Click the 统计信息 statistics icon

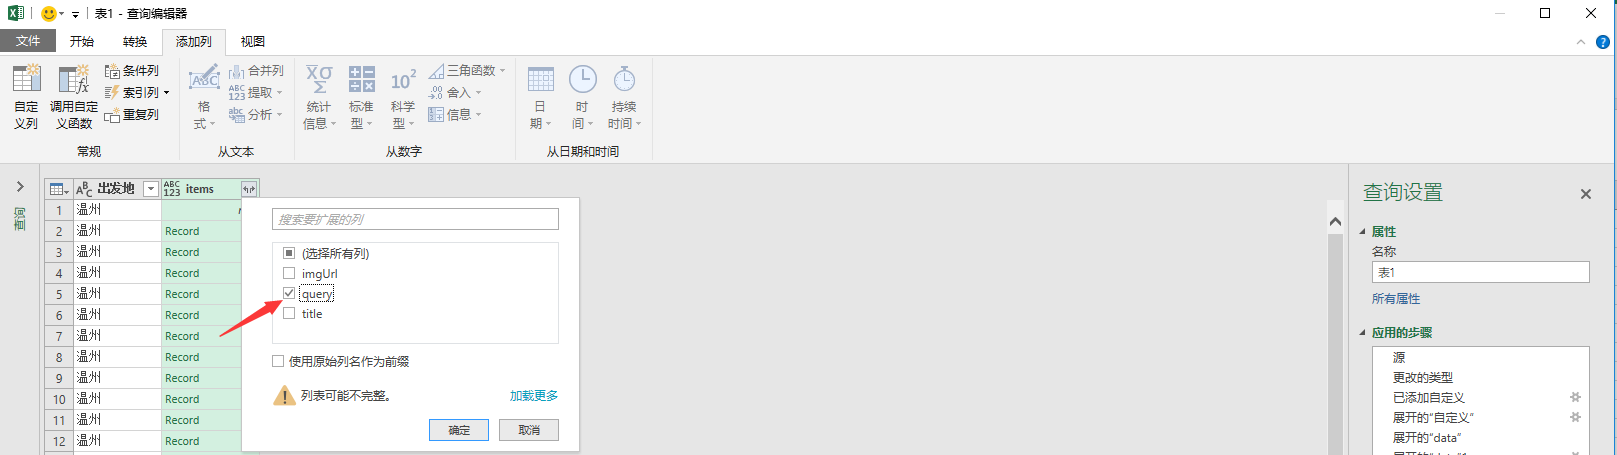[319, 79]
